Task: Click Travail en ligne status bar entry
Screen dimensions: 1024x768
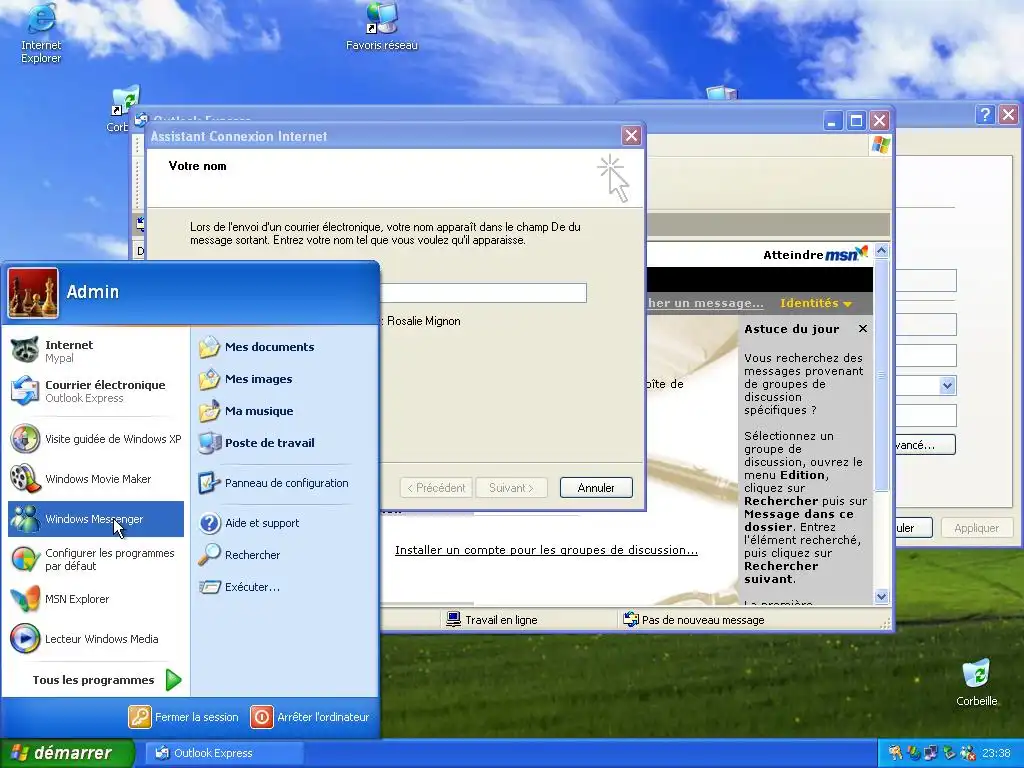Action: click(492, 620)
